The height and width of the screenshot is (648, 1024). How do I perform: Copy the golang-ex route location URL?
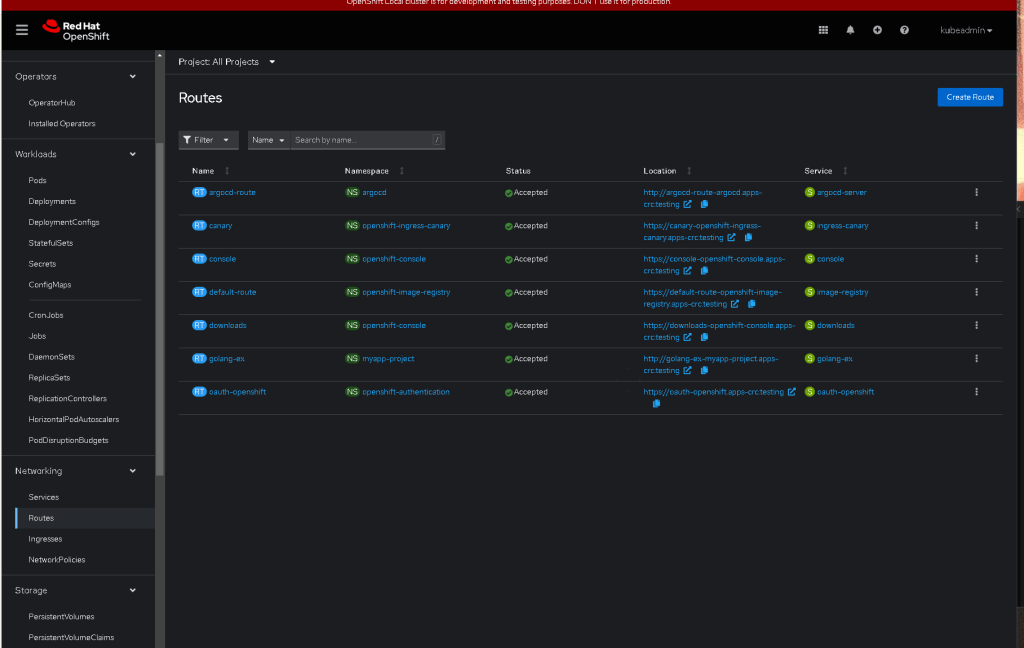tap(704, 371)
